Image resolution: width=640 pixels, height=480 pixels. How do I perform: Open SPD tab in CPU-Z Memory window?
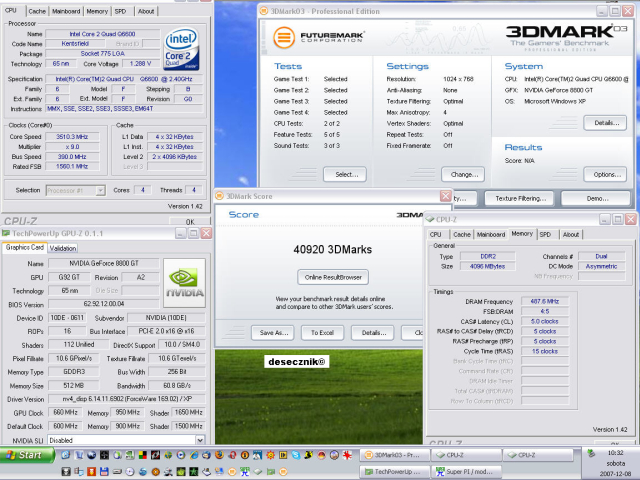[x=545, y=234]
